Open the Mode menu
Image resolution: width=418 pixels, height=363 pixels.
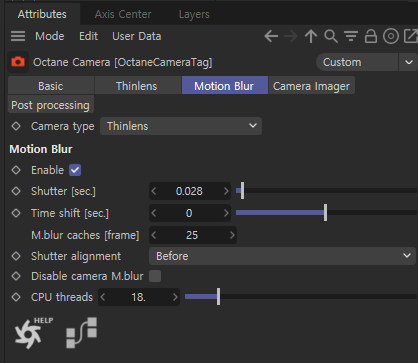50,36
